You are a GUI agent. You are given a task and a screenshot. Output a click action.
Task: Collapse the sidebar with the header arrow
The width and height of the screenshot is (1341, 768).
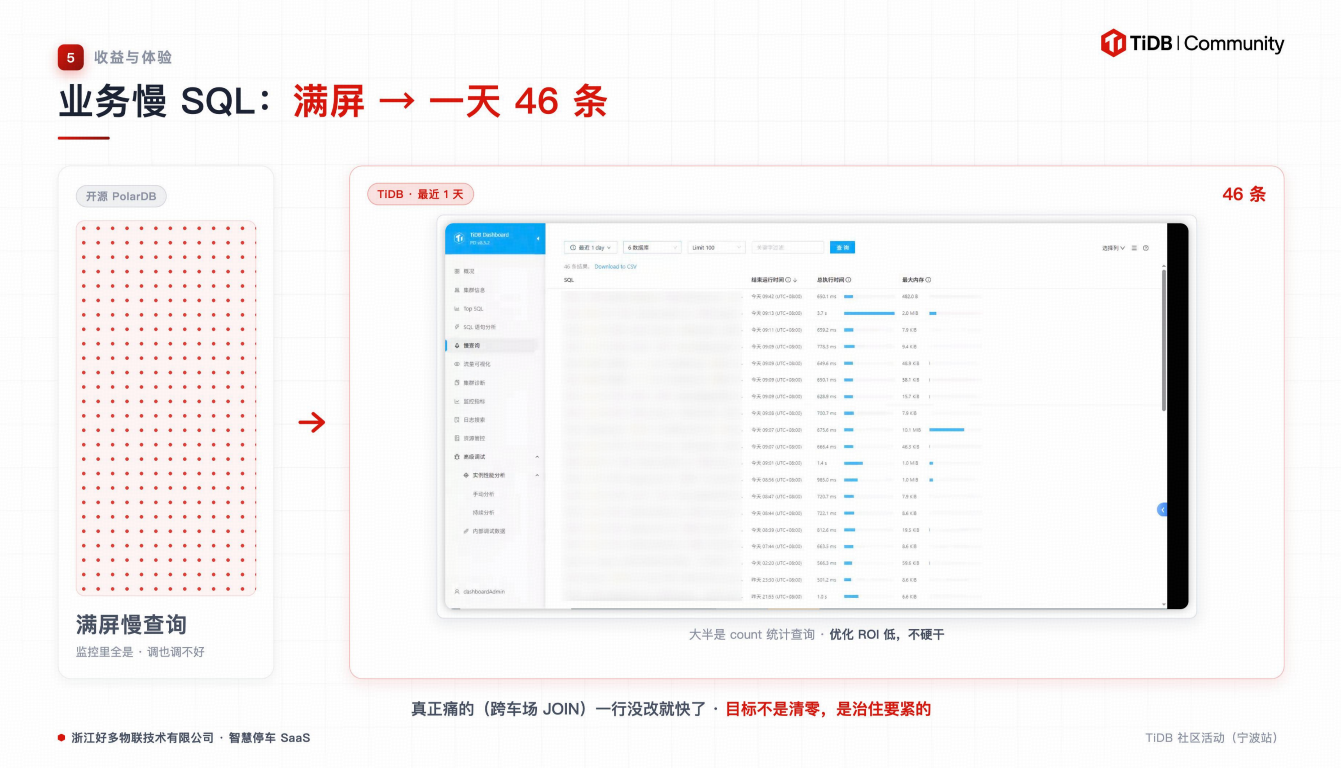tap(538, 238)
